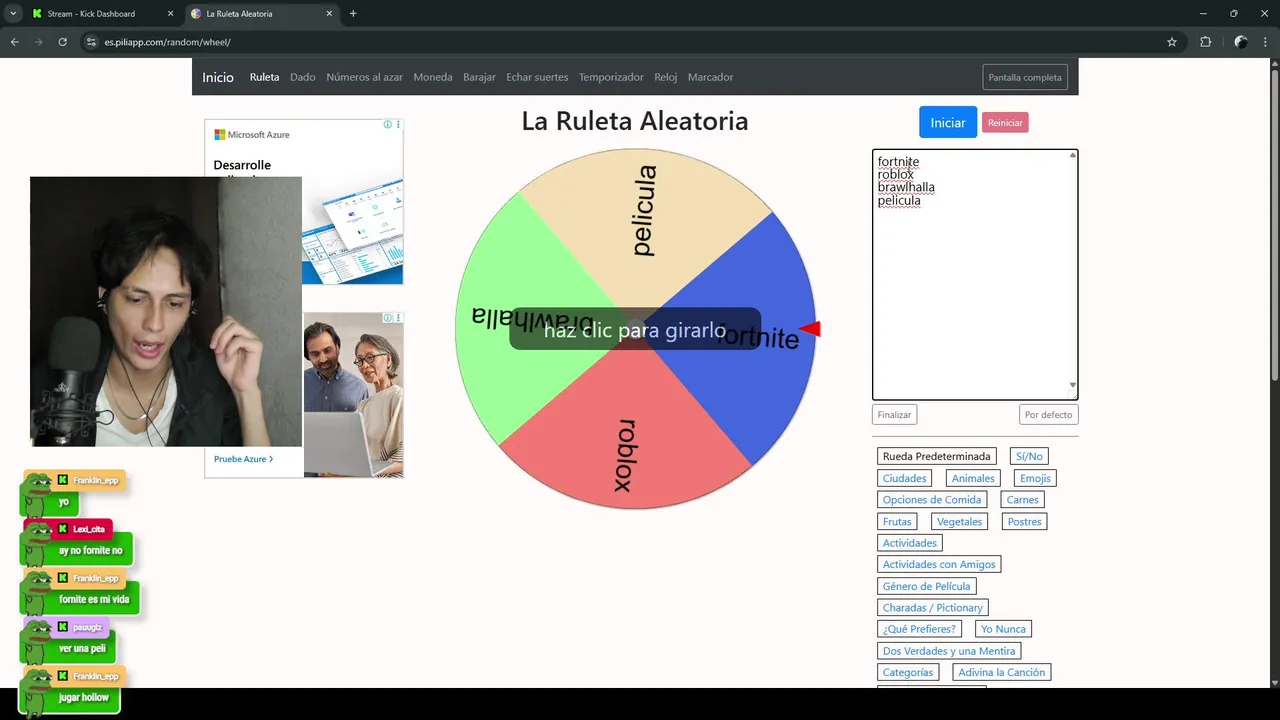Screen dimensions: 1280x720
Task: Select the Opciones de Comida preset
Action: (x=932, y=499)
